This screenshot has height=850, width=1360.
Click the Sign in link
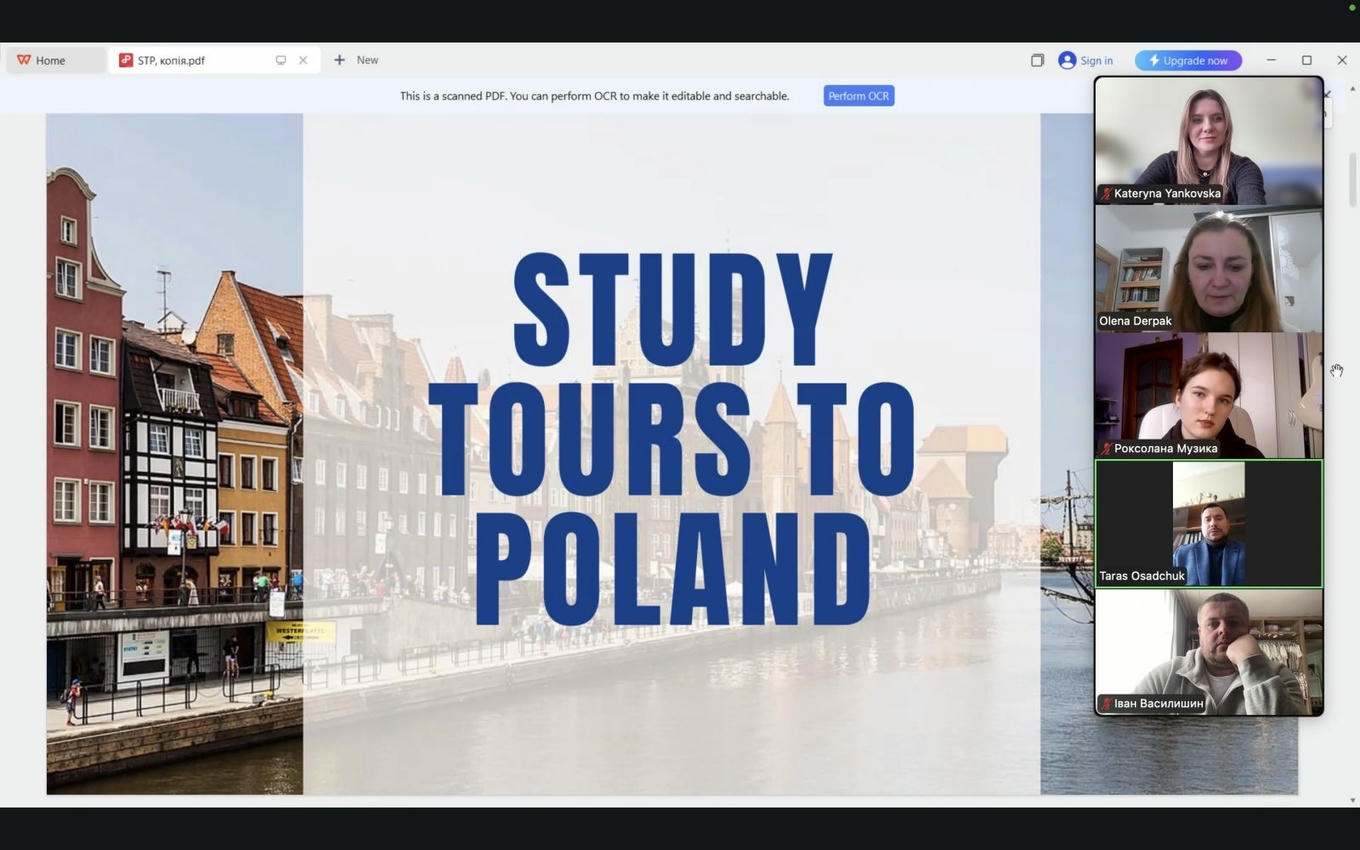click(x=1096, y=60)
